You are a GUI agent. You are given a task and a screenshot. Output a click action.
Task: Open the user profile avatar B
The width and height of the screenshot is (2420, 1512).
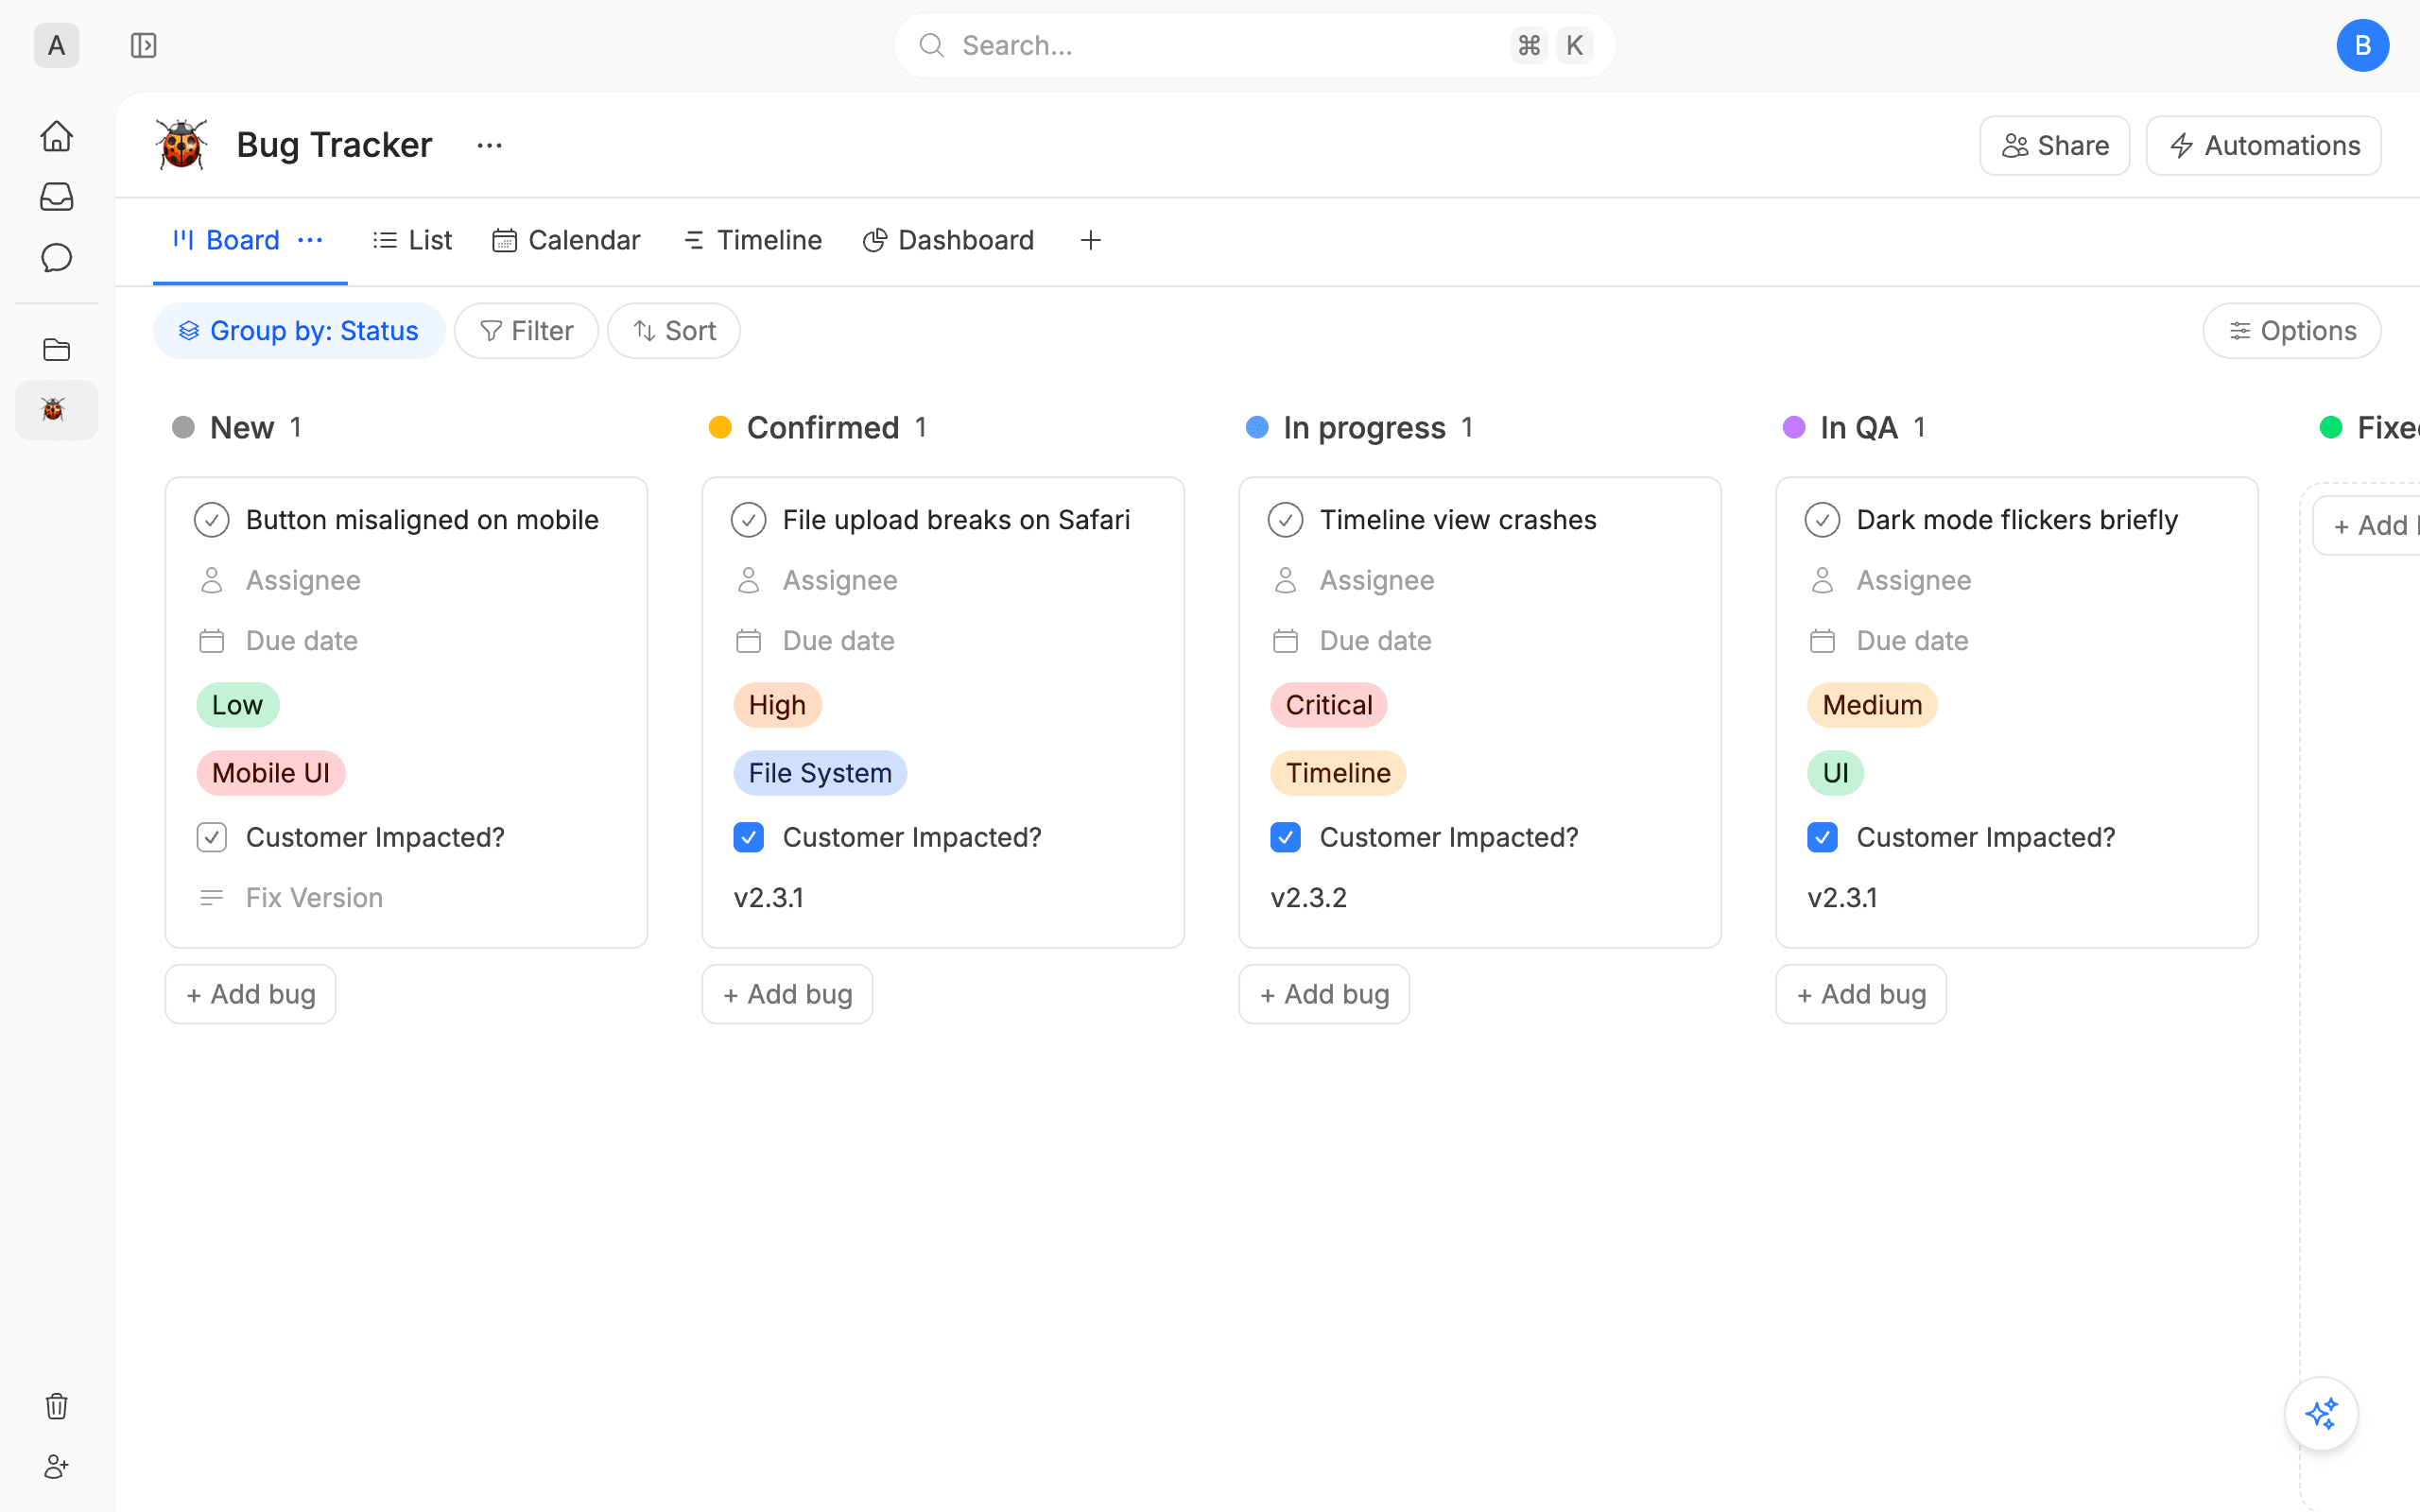pyautogui.click(x=2362, y=45)
